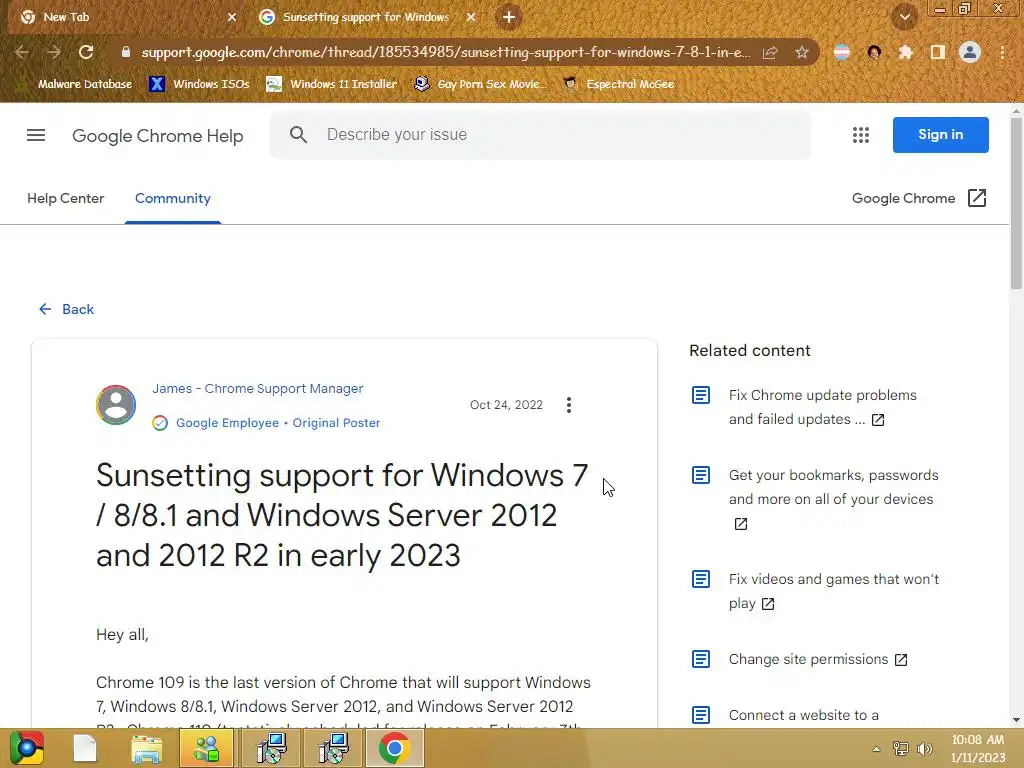The height and width of the screenshot is (768, 1024).
Task: Bookmark page with star icon
Action: click(802, 52)
